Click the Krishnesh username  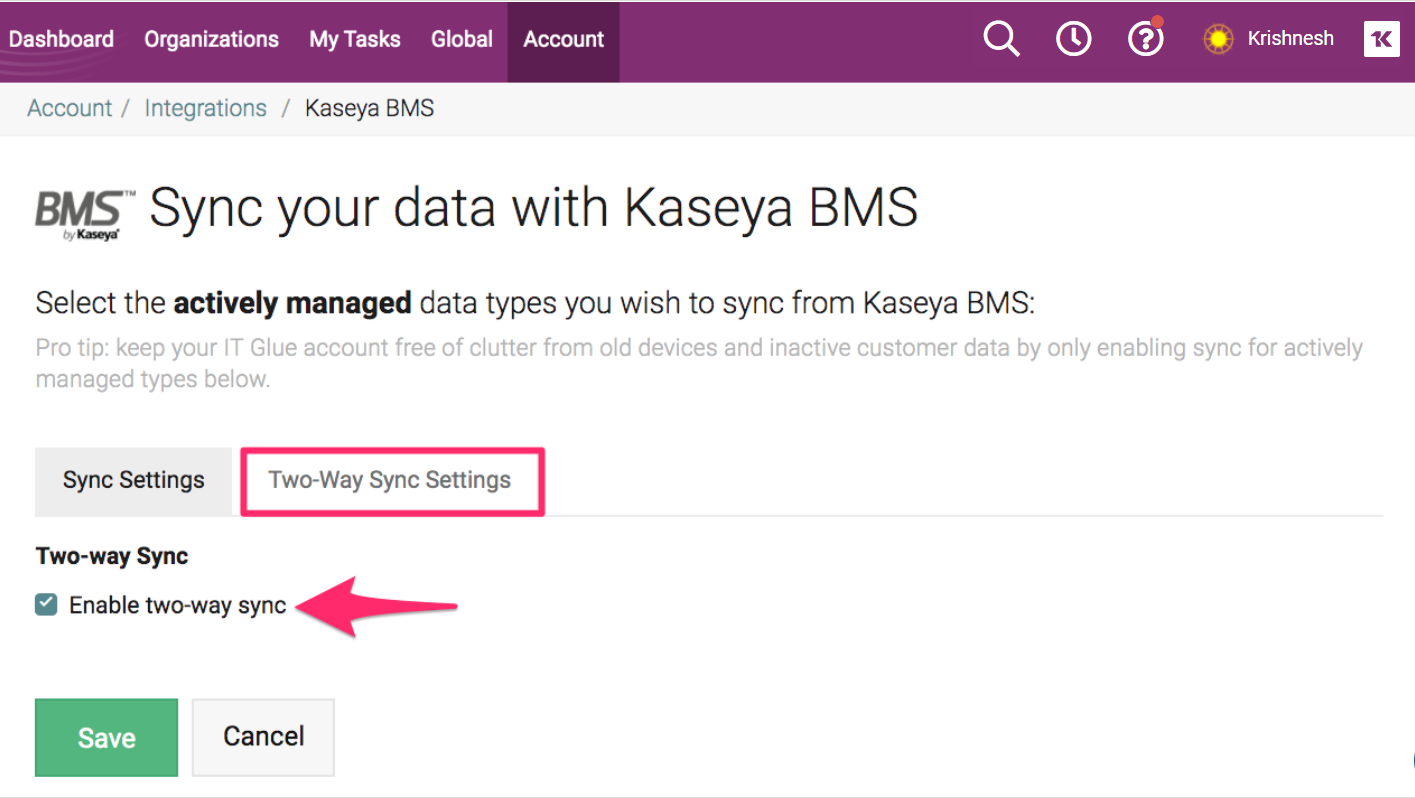click(x=1291, y=39)
